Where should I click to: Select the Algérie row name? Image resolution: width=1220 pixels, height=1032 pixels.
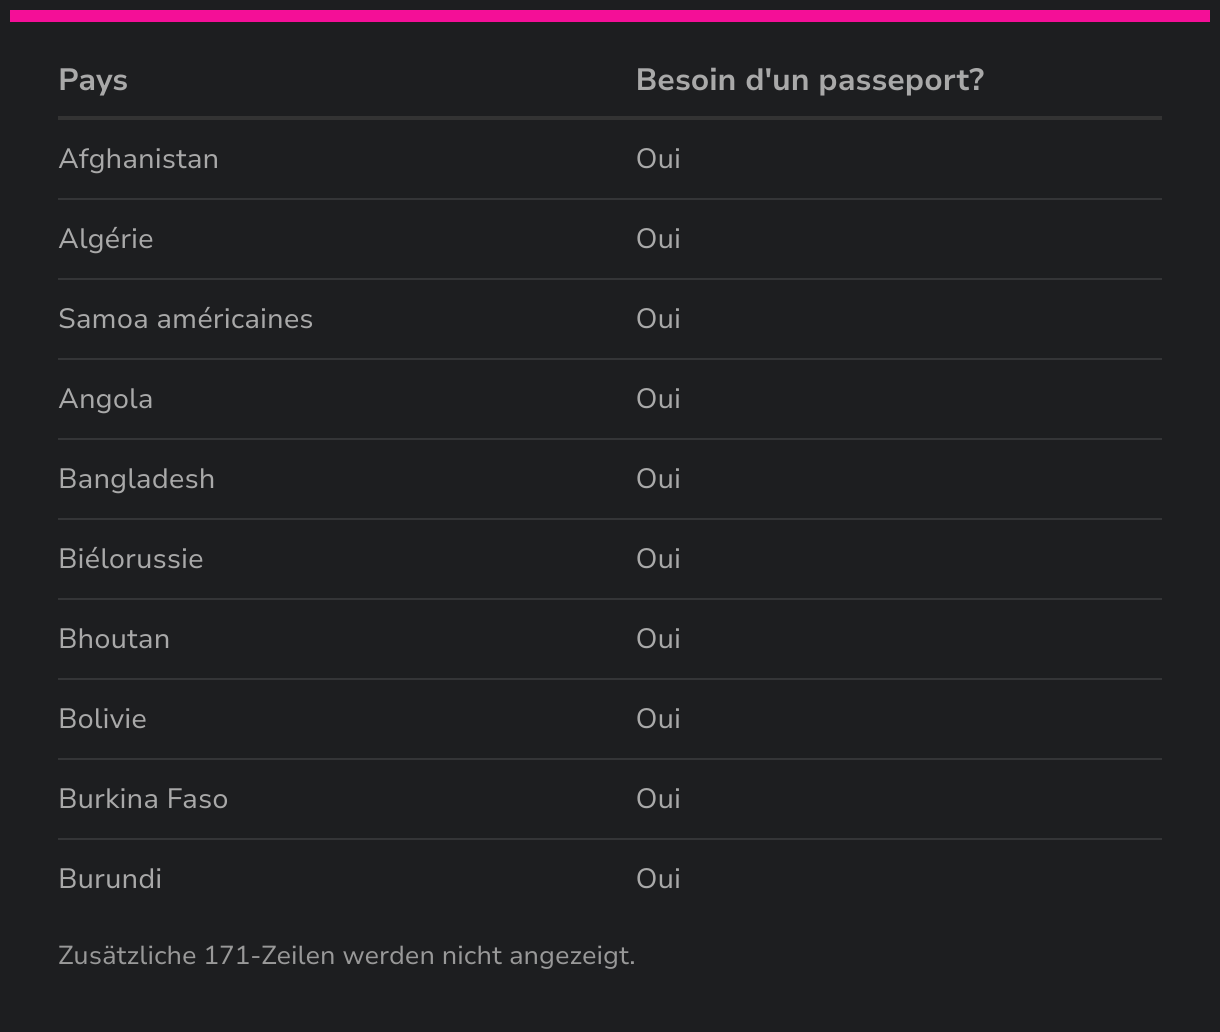106,239
